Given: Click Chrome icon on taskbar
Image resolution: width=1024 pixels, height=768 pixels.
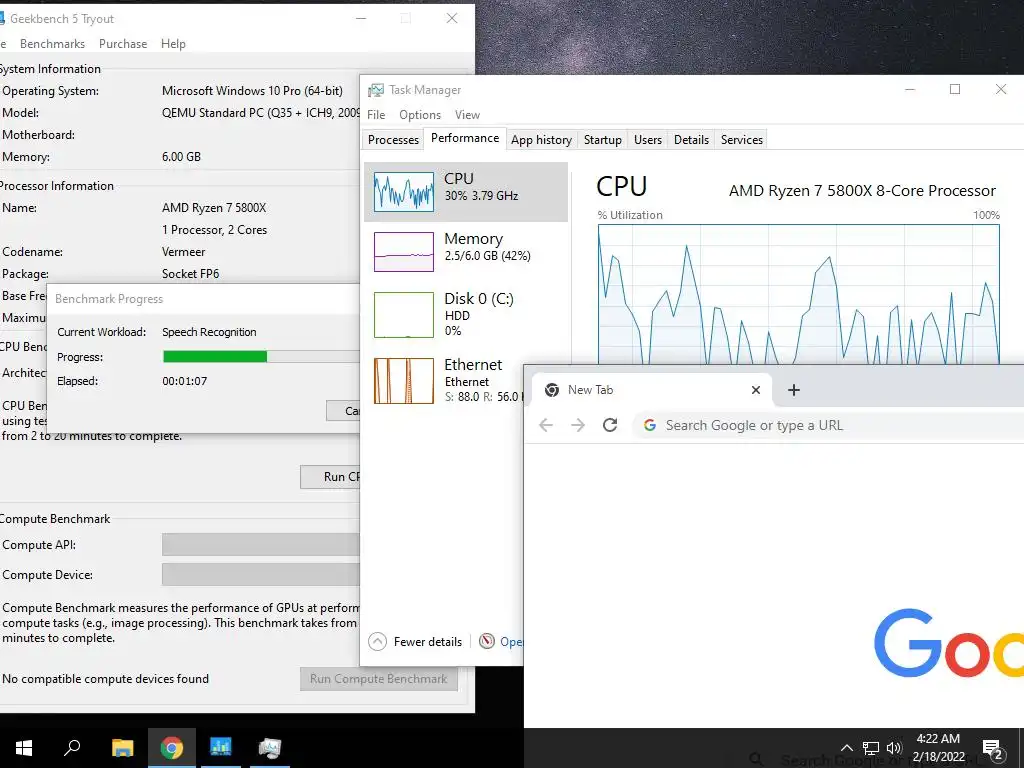Looking at the screenshot, I should tap(172, 748).
